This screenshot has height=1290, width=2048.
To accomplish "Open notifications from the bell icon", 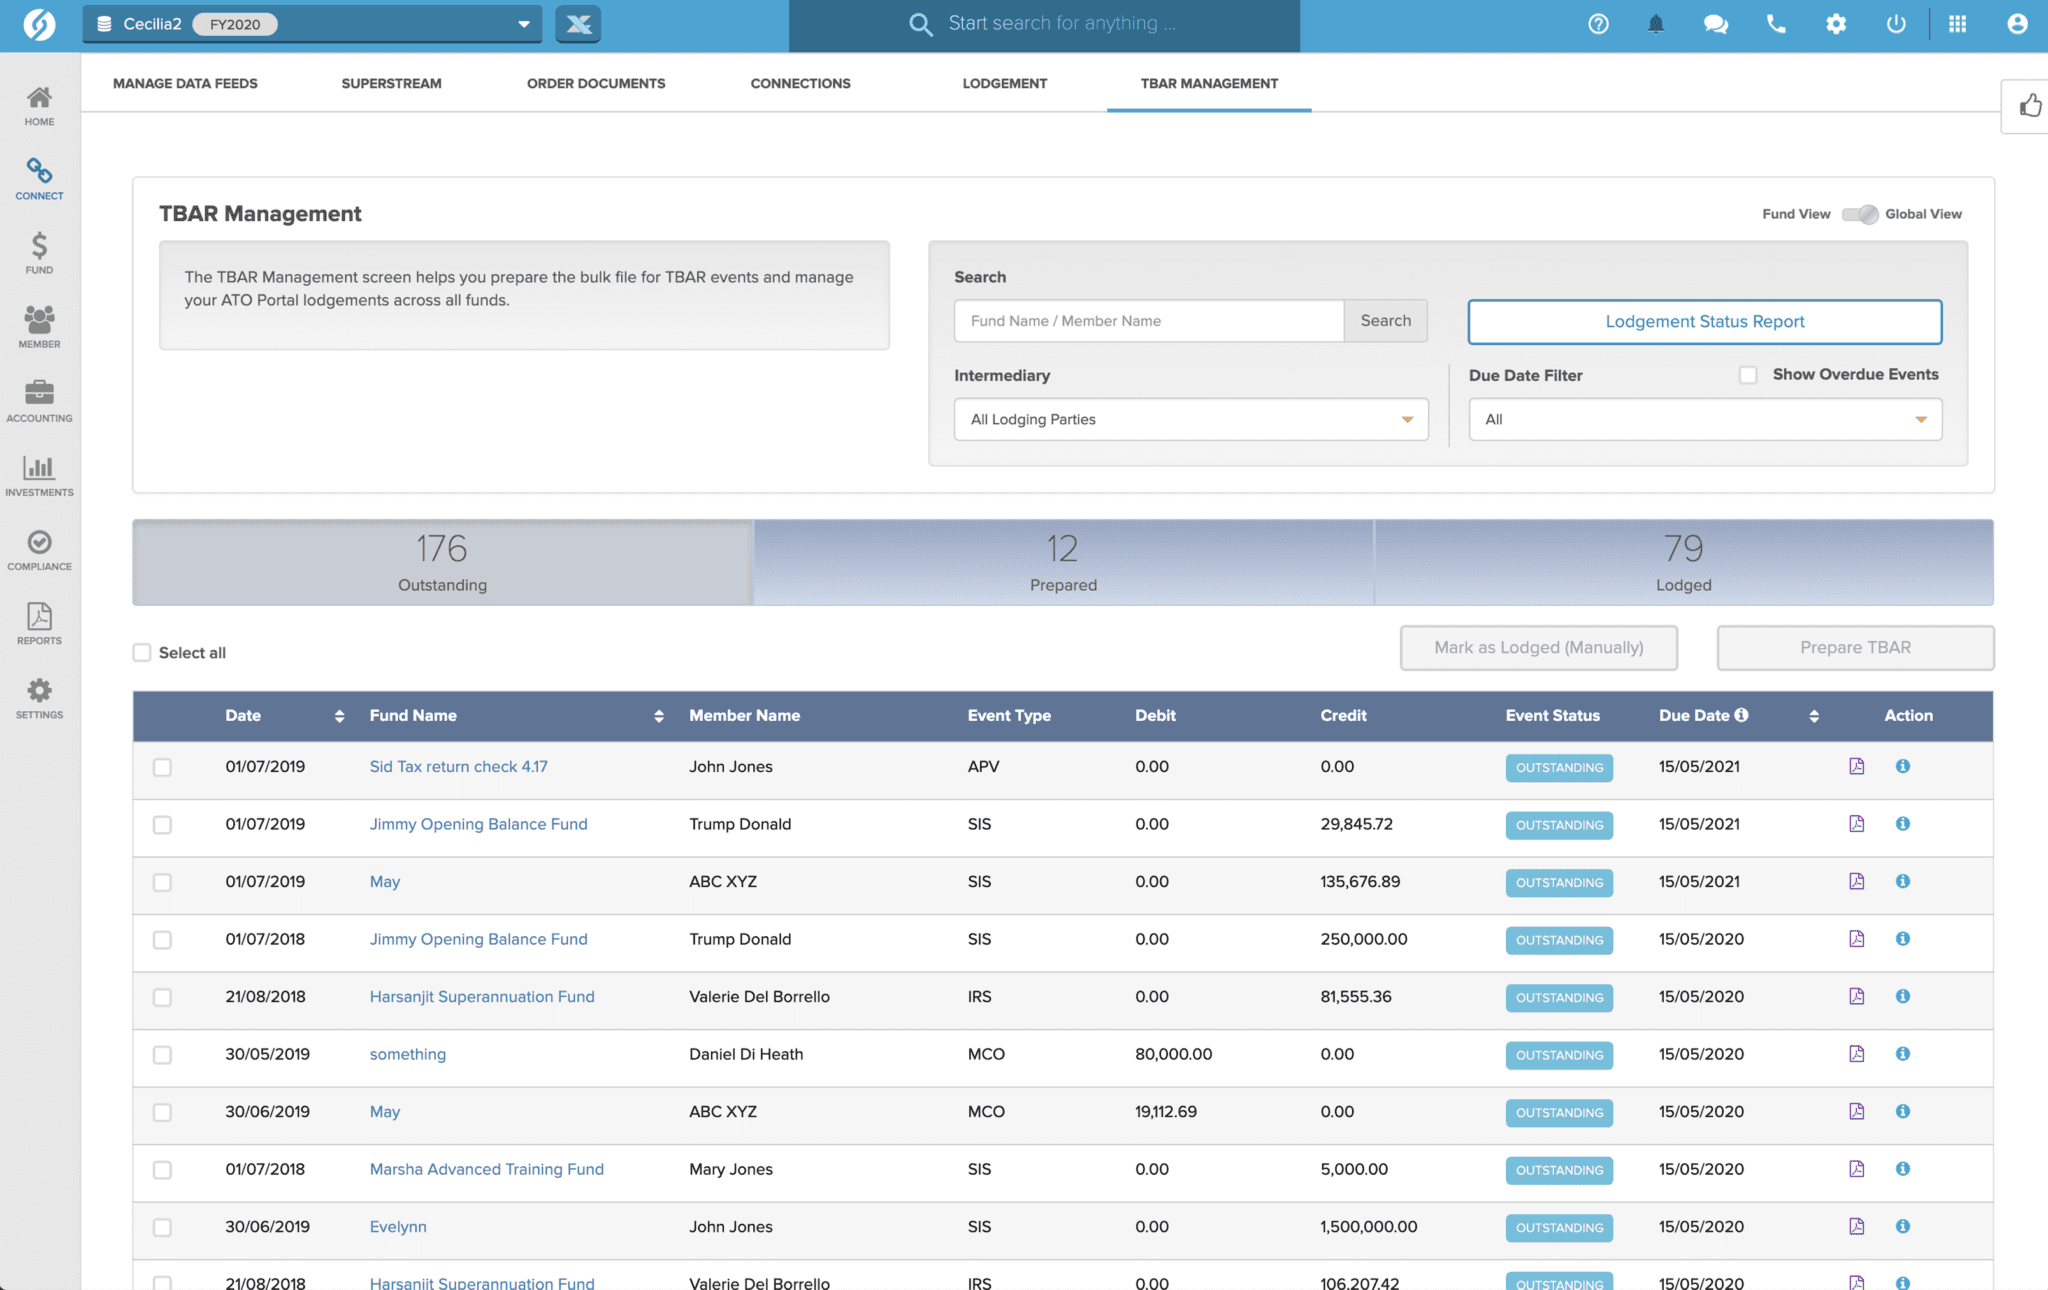I will click(x=1656, y=23).
